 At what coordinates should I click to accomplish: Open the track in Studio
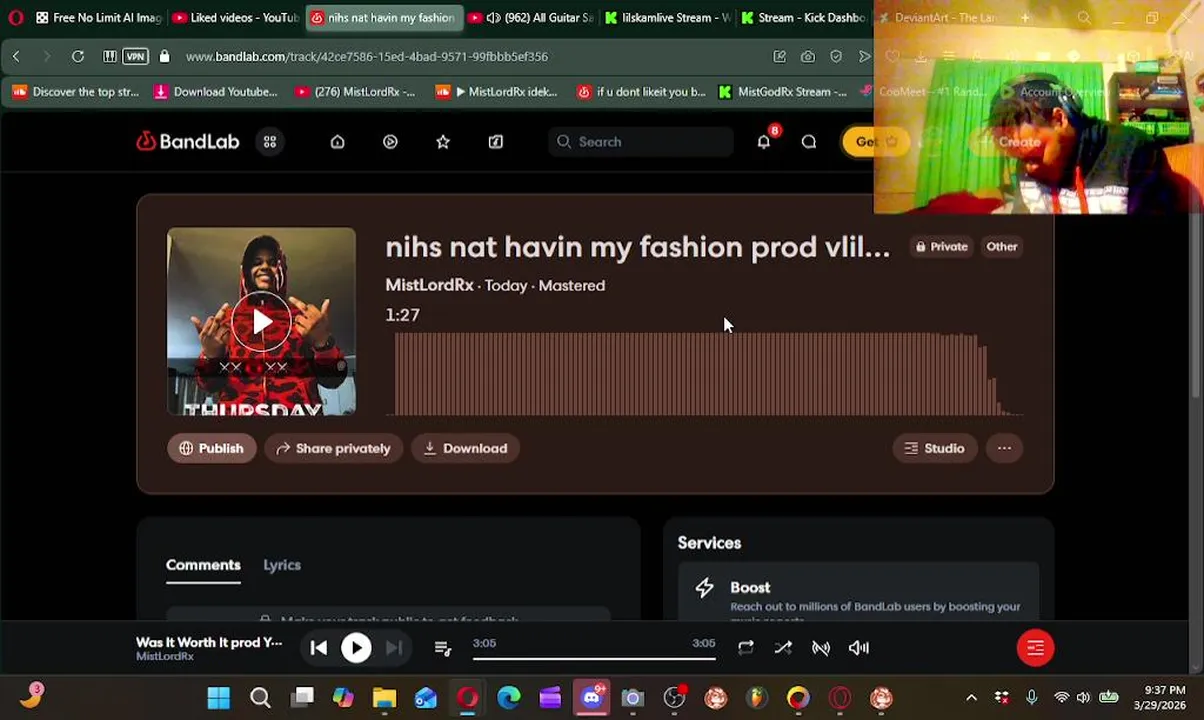tap(935, 448)
